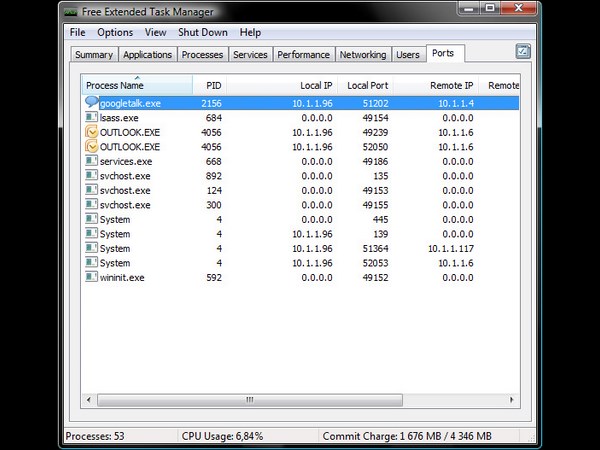The width and height of the screenshot is (600, 450).
Task: Click the app icon in title bar
Action: 72,11
